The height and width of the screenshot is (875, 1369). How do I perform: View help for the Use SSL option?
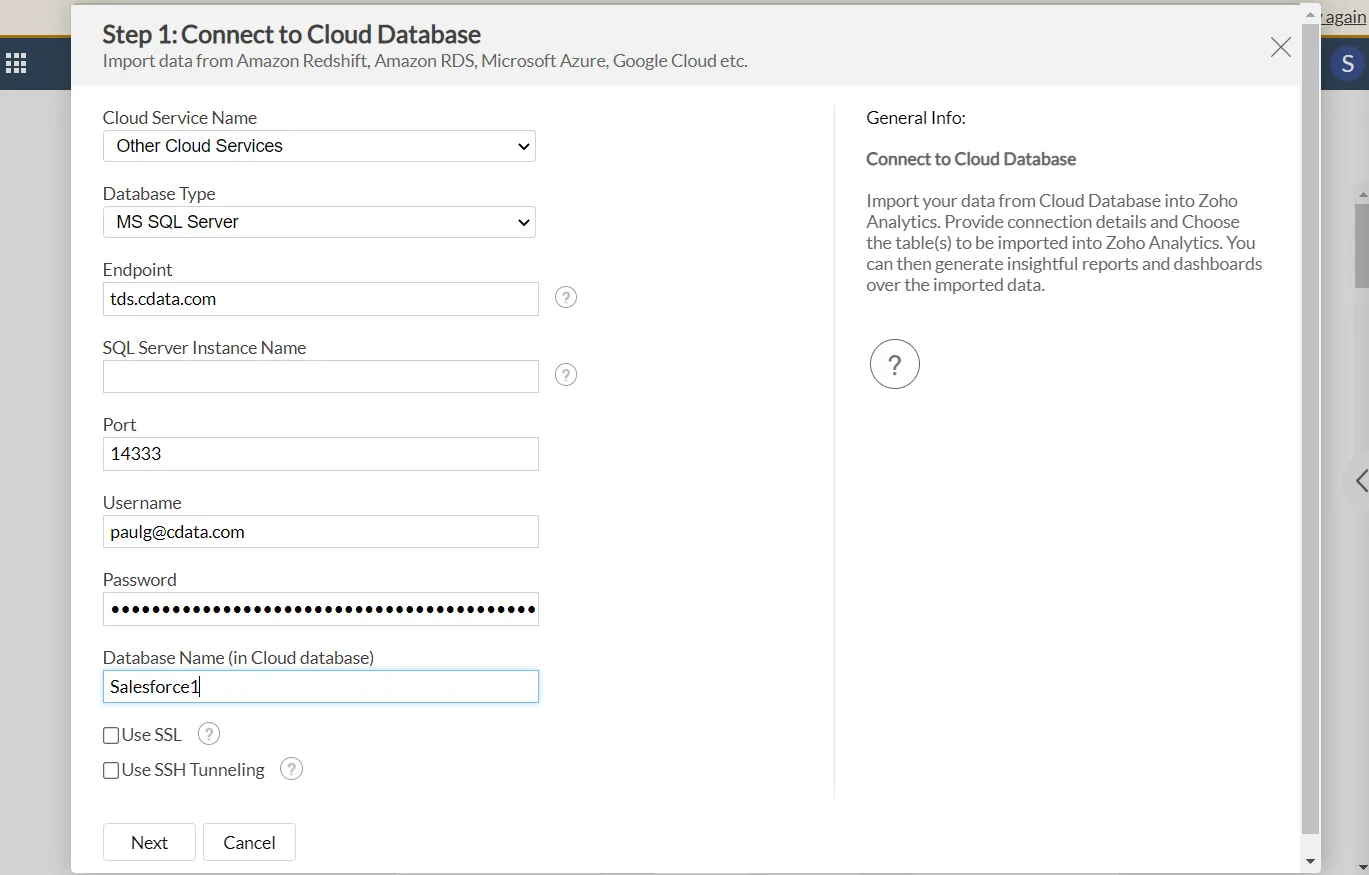pyautogui.click(x=208, y=733)
